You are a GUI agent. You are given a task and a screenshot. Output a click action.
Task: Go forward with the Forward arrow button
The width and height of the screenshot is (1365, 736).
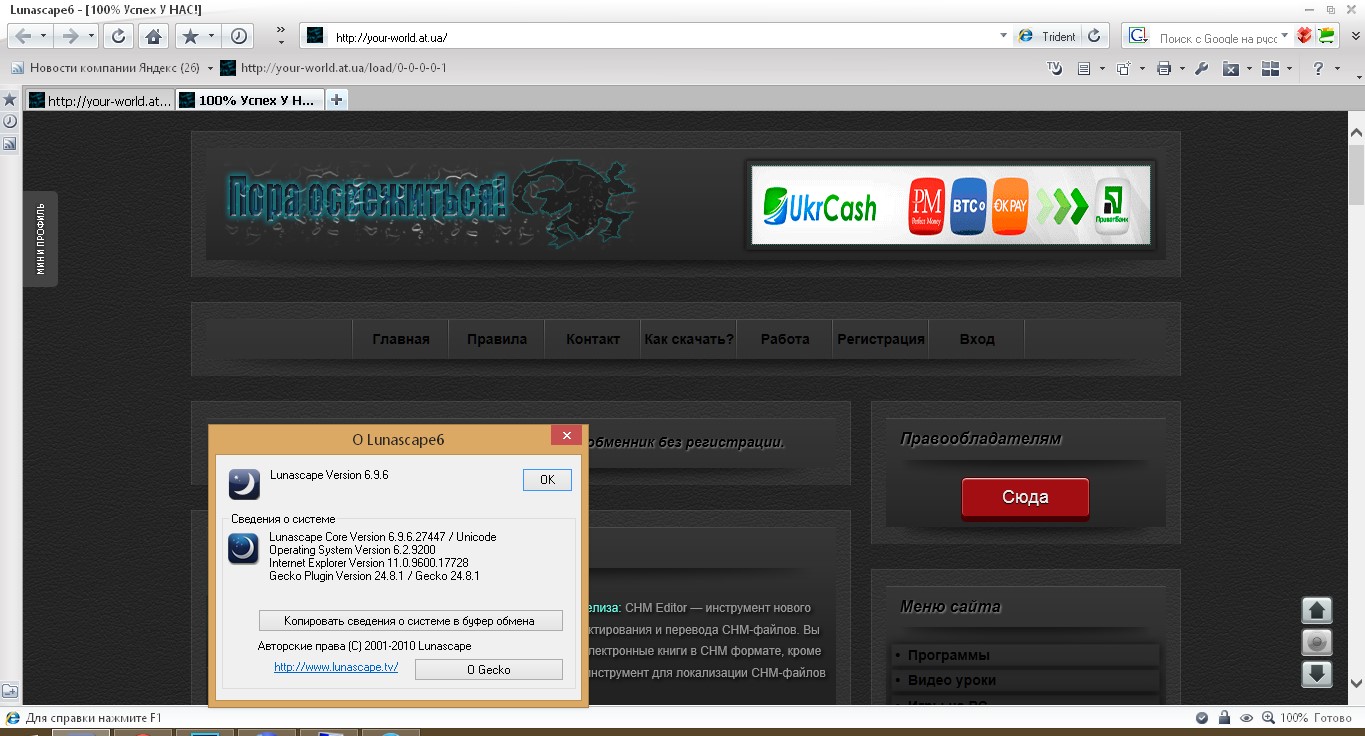pyautogui.click(x=70, y=36)
